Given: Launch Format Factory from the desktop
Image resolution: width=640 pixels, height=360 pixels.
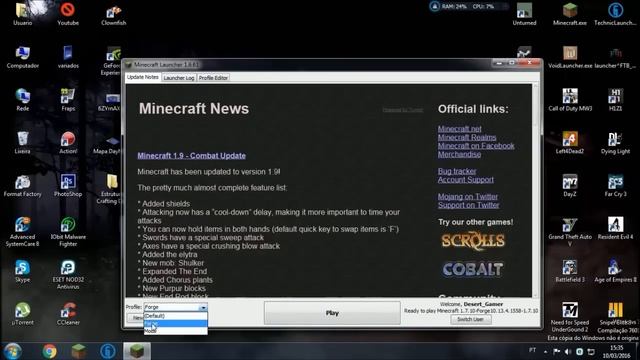Looking at the screenshot, I should 22,185.
